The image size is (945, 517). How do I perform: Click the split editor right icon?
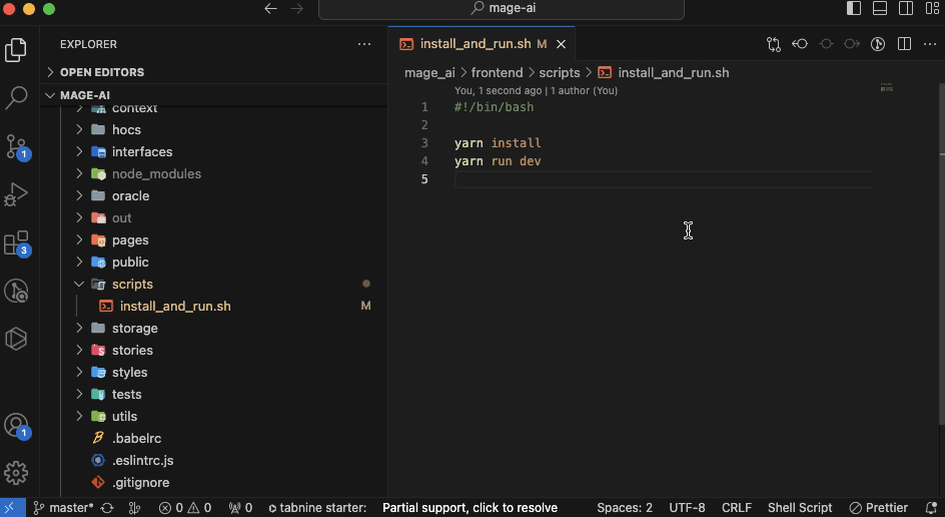904,44
